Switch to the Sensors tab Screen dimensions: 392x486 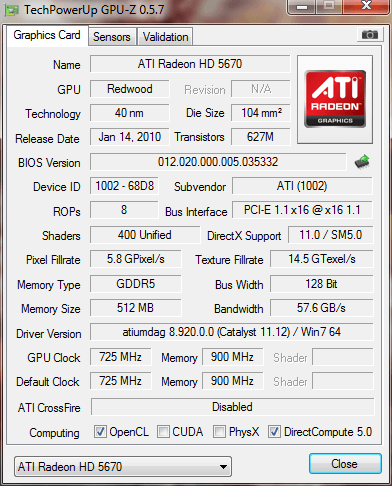tap(112, 37)
